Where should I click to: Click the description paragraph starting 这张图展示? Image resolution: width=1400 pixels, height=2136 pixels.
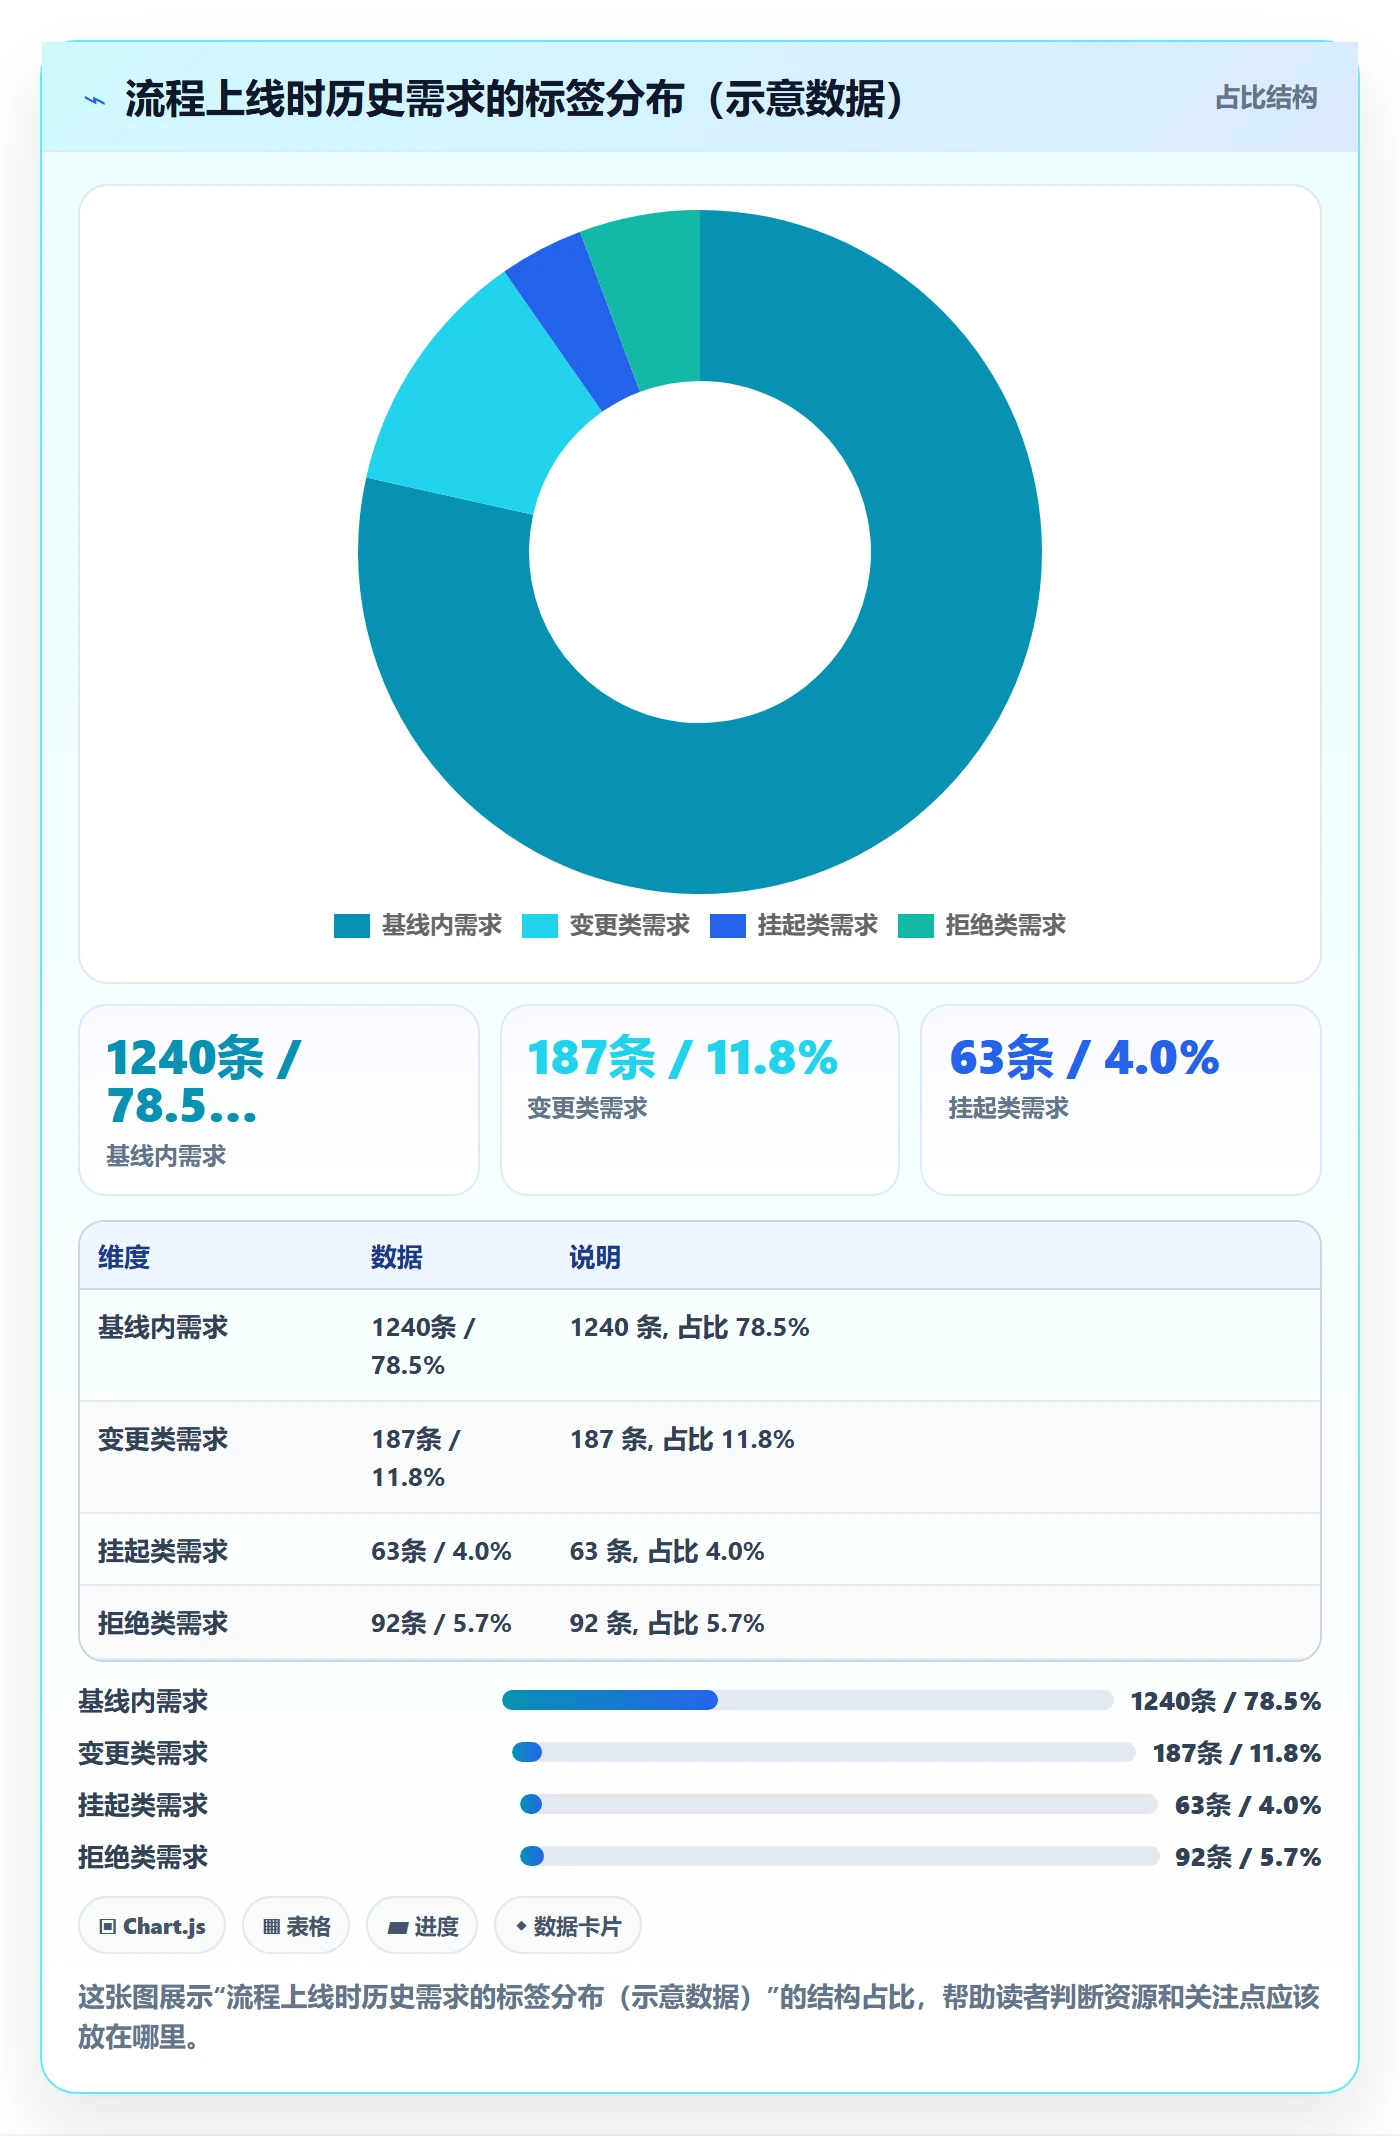pos(699,2017)
